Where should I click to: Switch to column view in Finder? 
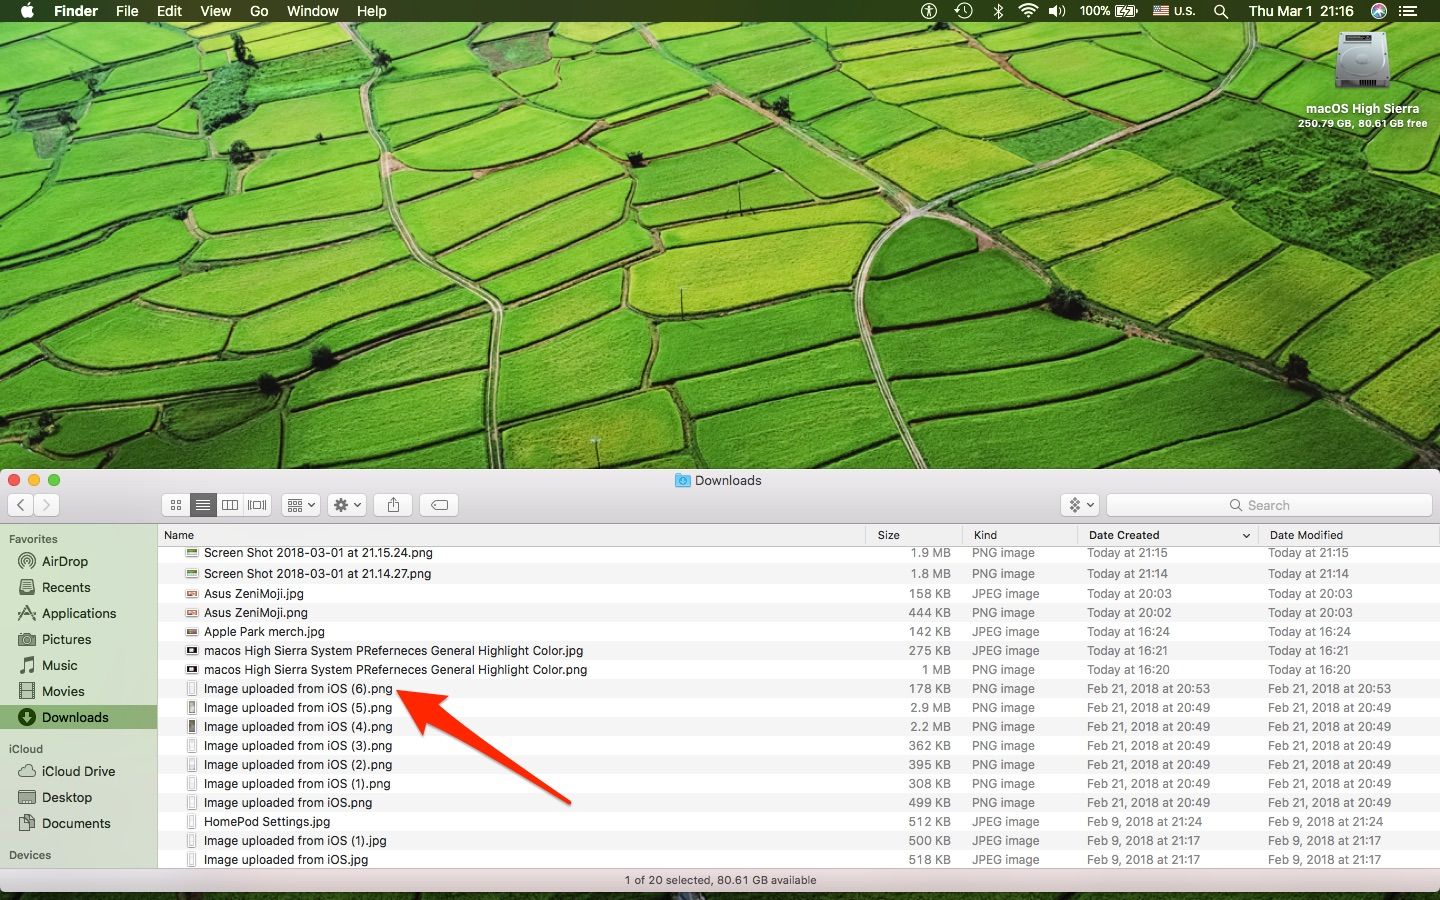click(230, 505)
